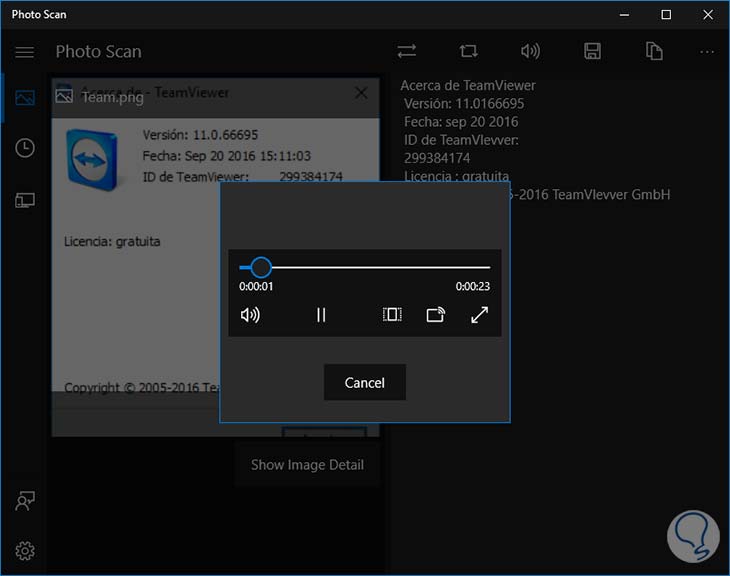Open the device screen sidebar icon
The image size is (730, 576).
pos(25,201)
